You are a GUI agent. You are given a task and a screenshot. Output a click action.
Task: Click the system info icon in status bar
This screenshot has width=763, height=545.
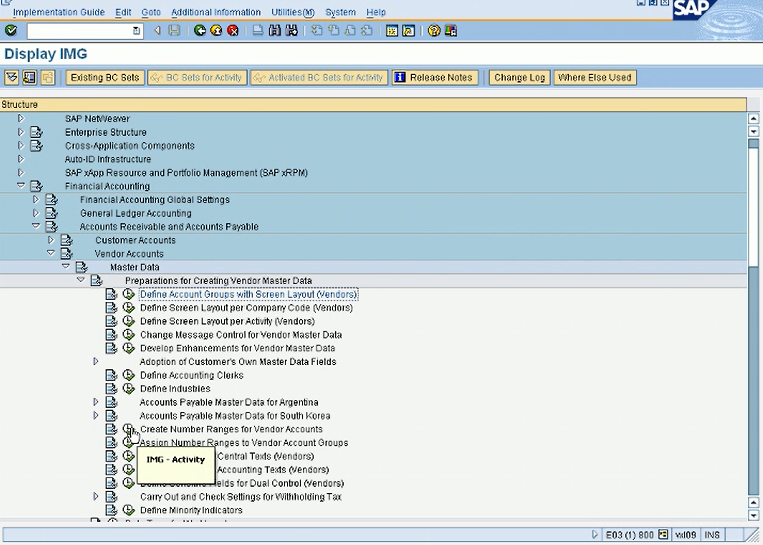tap(663, 534)
